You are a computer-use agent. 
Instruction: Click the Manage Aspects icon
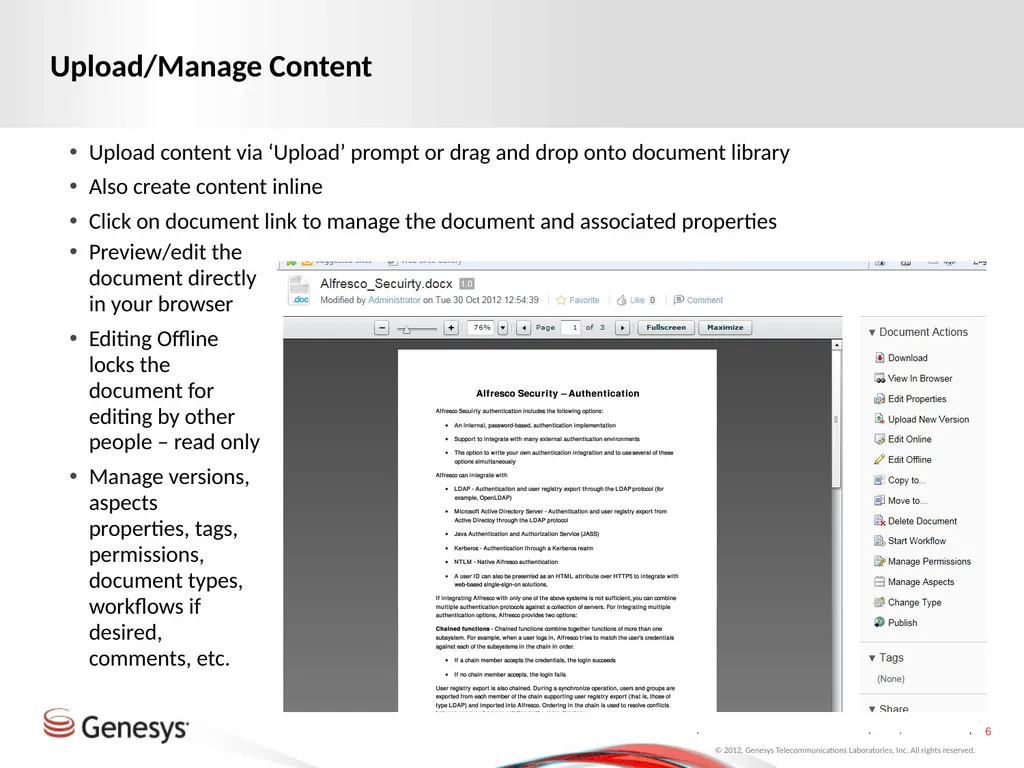[x=879, y=581]
